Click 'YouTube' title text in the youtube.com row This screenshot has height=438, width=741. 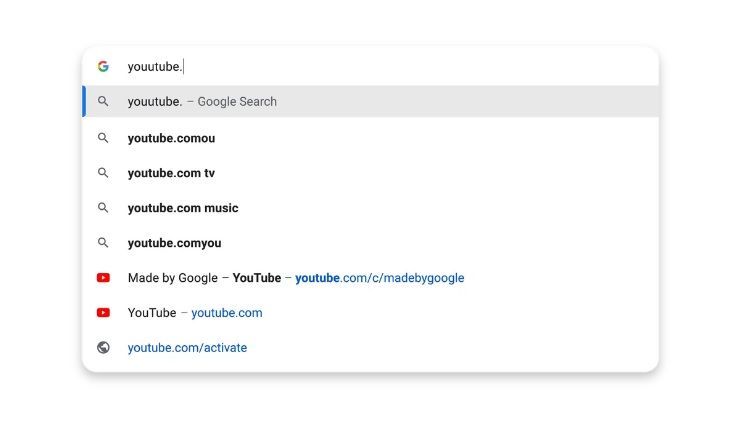(x=152, y=313)
